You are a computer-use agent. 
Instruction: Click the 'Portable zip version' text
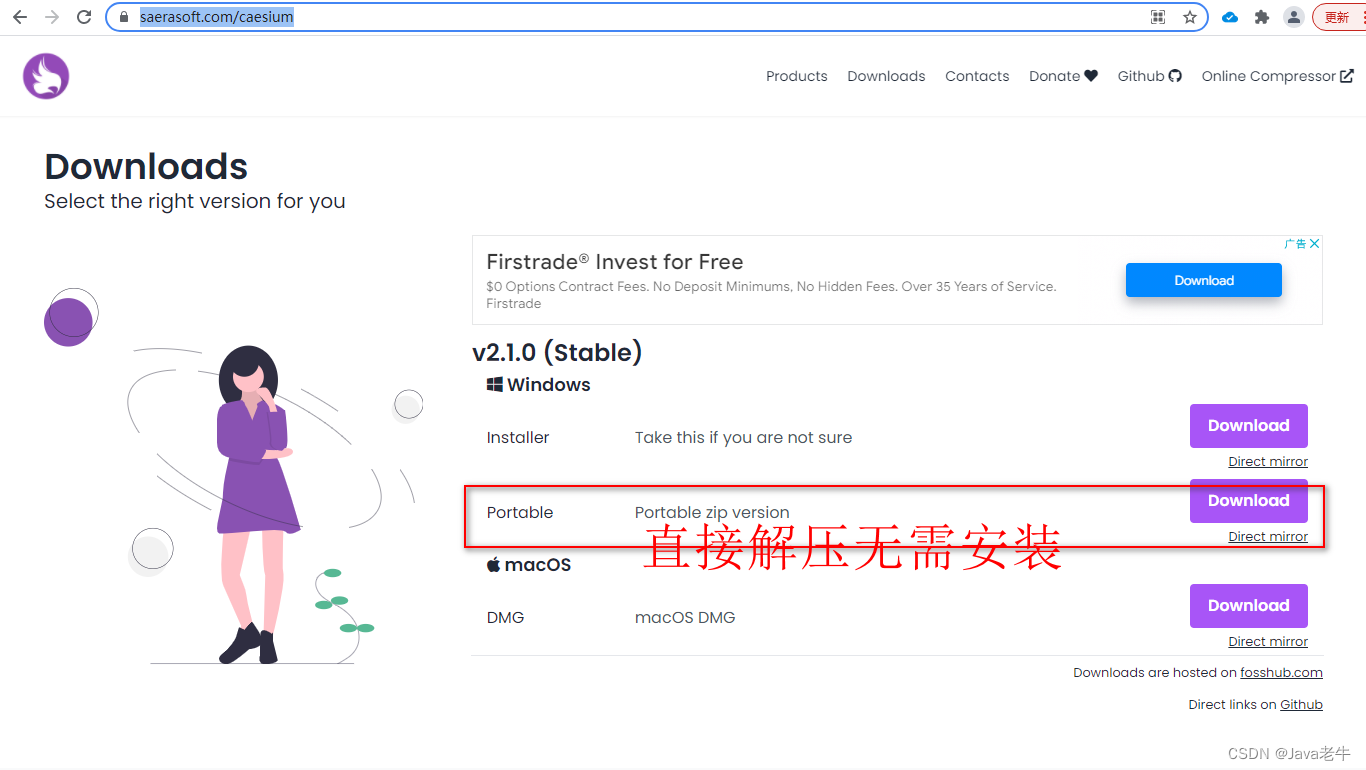click(x=712, y=513)
